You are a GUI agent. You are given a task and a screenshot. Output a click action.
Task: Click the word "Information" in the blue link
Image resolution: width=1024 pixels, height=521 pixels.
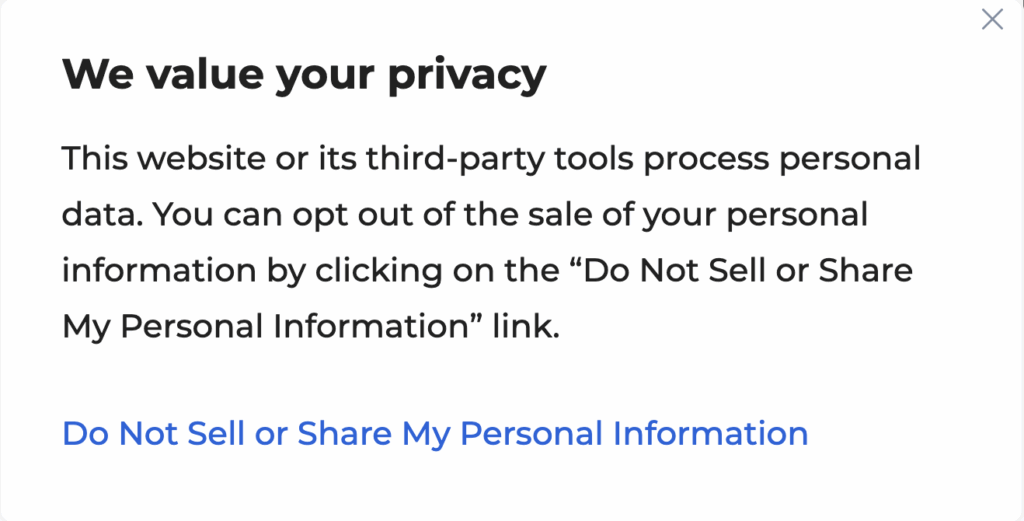pyautogui.click(x=710, y=434)
